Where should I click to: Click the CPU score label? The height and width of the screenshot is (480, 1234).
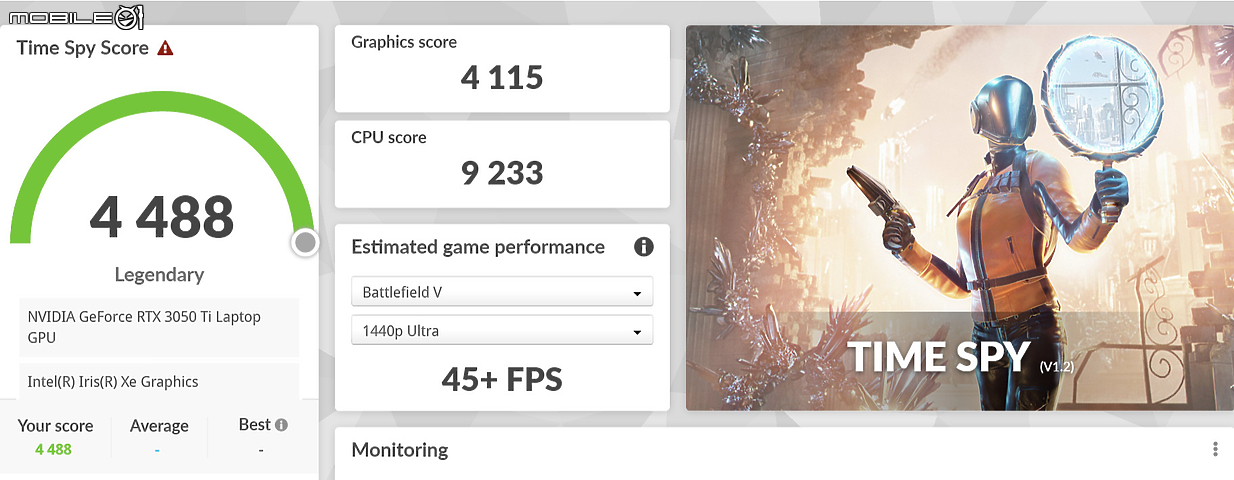pyautogui.click(x=389, y=137)
